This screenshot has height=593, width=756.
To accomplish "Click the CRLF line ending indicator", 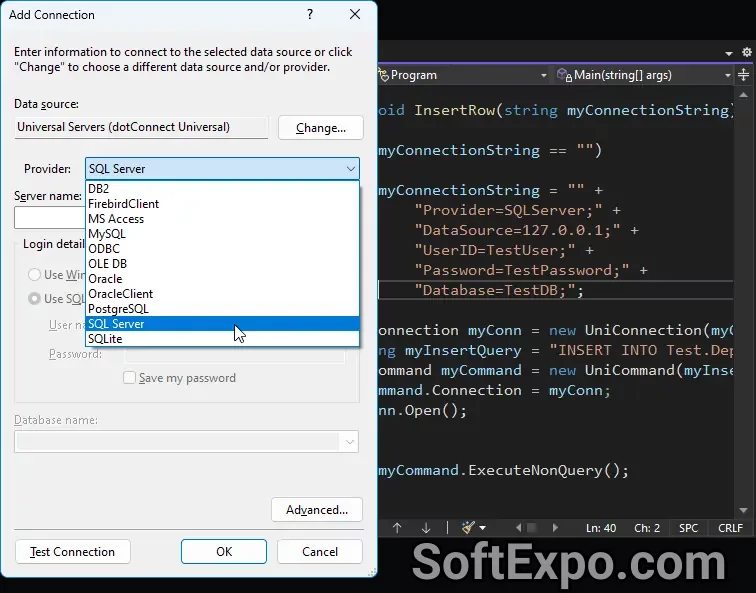I will [730, 528].
